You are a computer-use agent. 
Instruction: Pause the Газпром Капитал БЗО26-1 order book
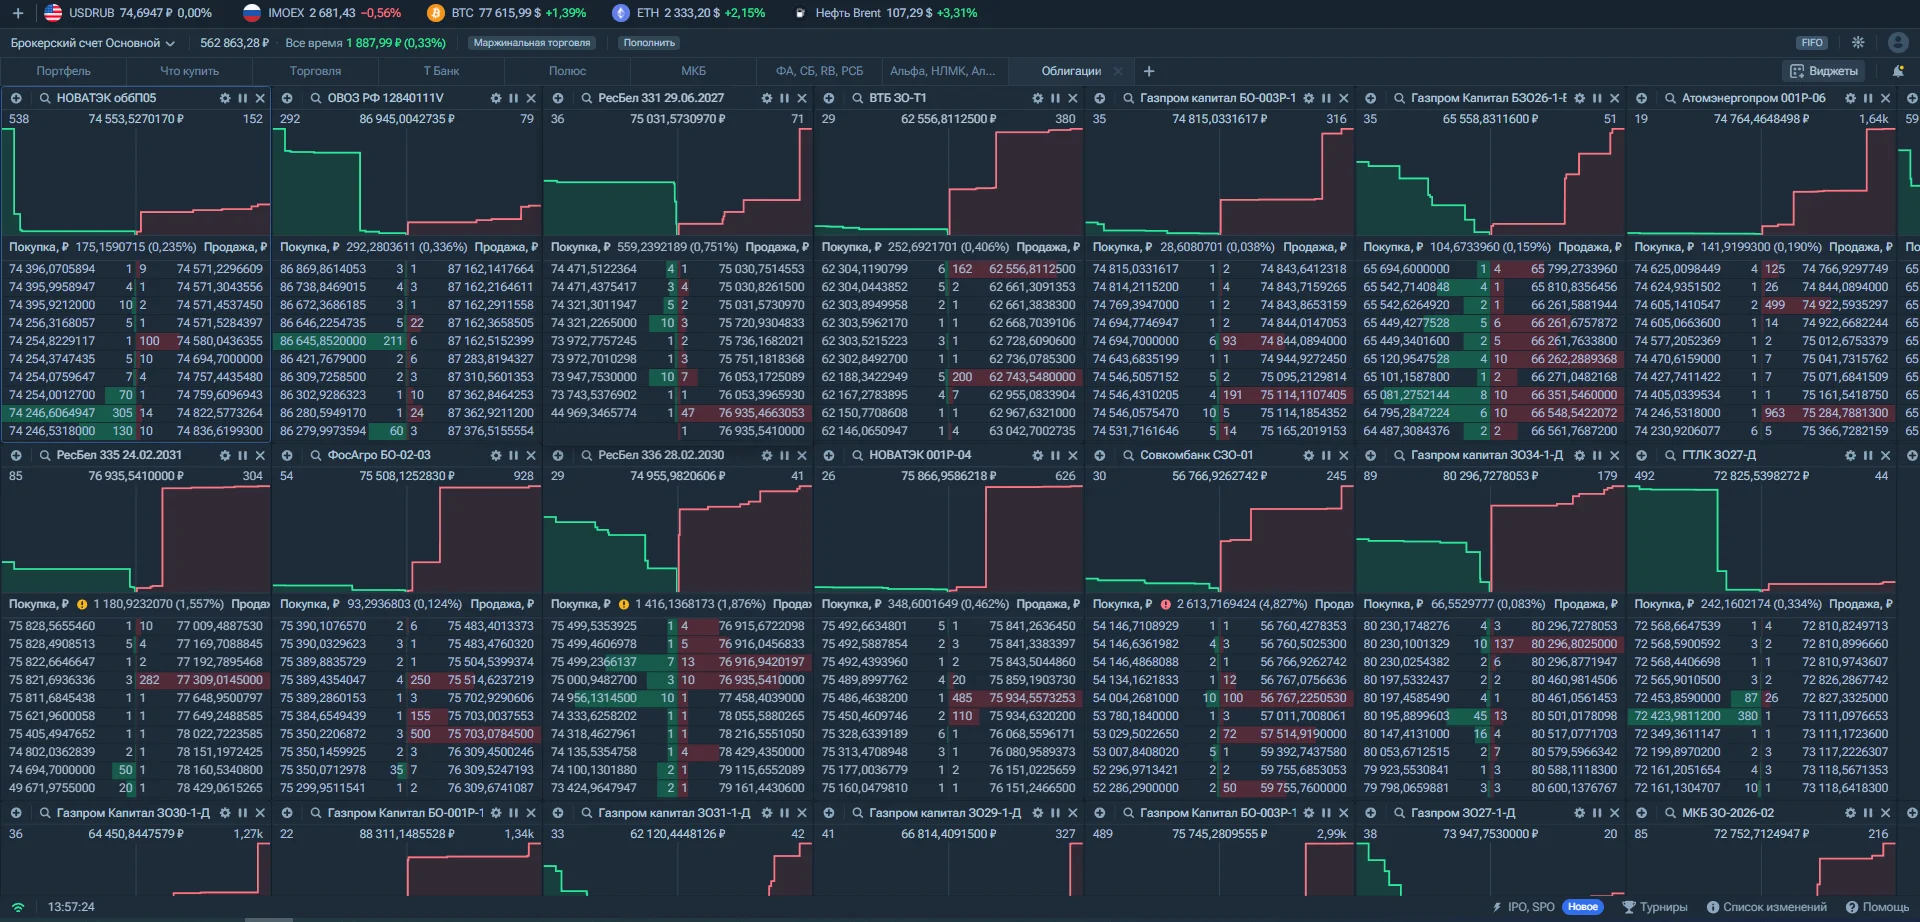coord(1597,98)
